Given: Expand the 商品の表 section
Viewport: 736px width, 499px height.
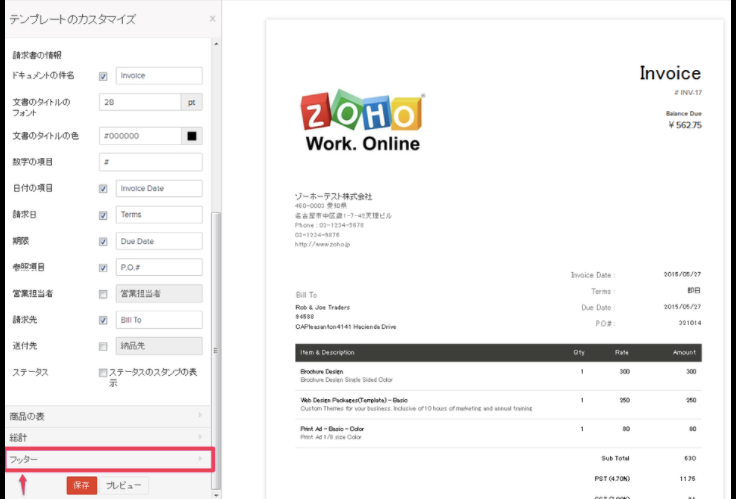Looking at the screenshot, I should (x=107, y=416).
